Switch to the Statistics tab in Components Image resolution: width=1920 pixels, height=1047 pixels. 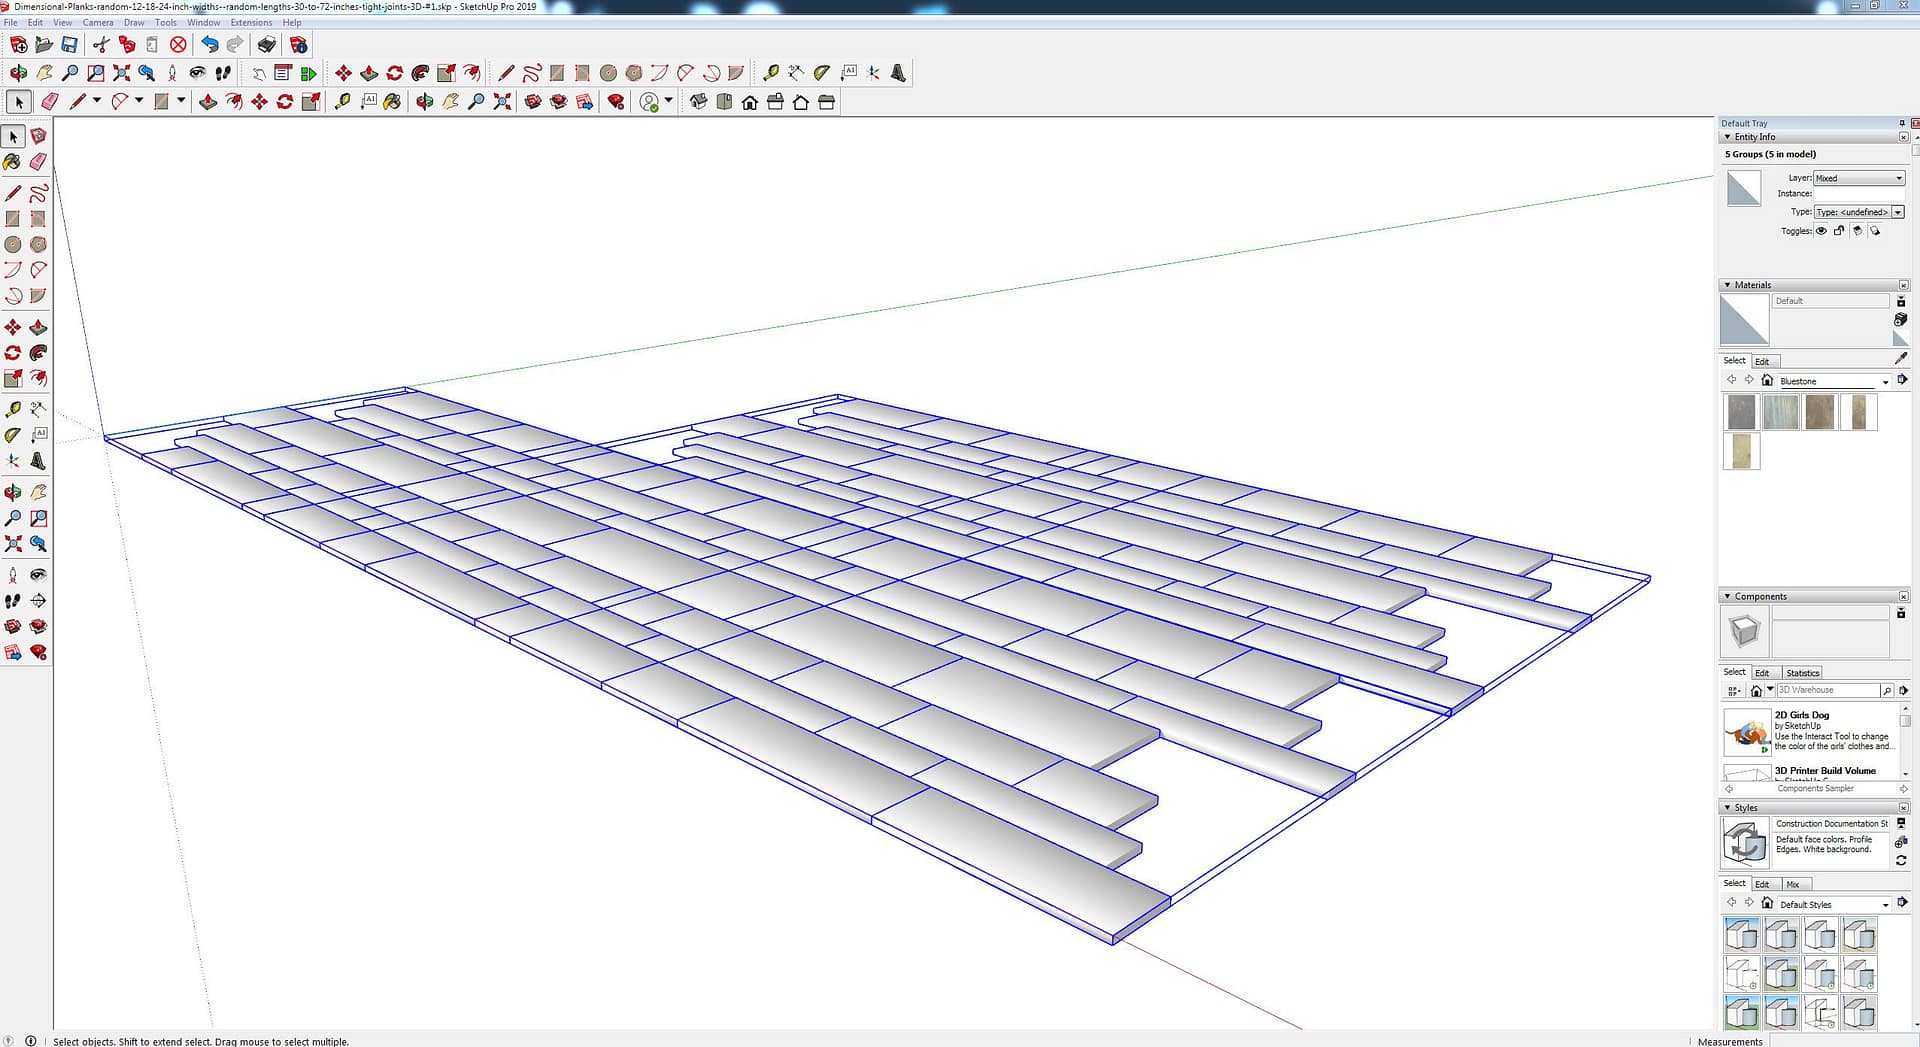click(x=1802, y=673)
